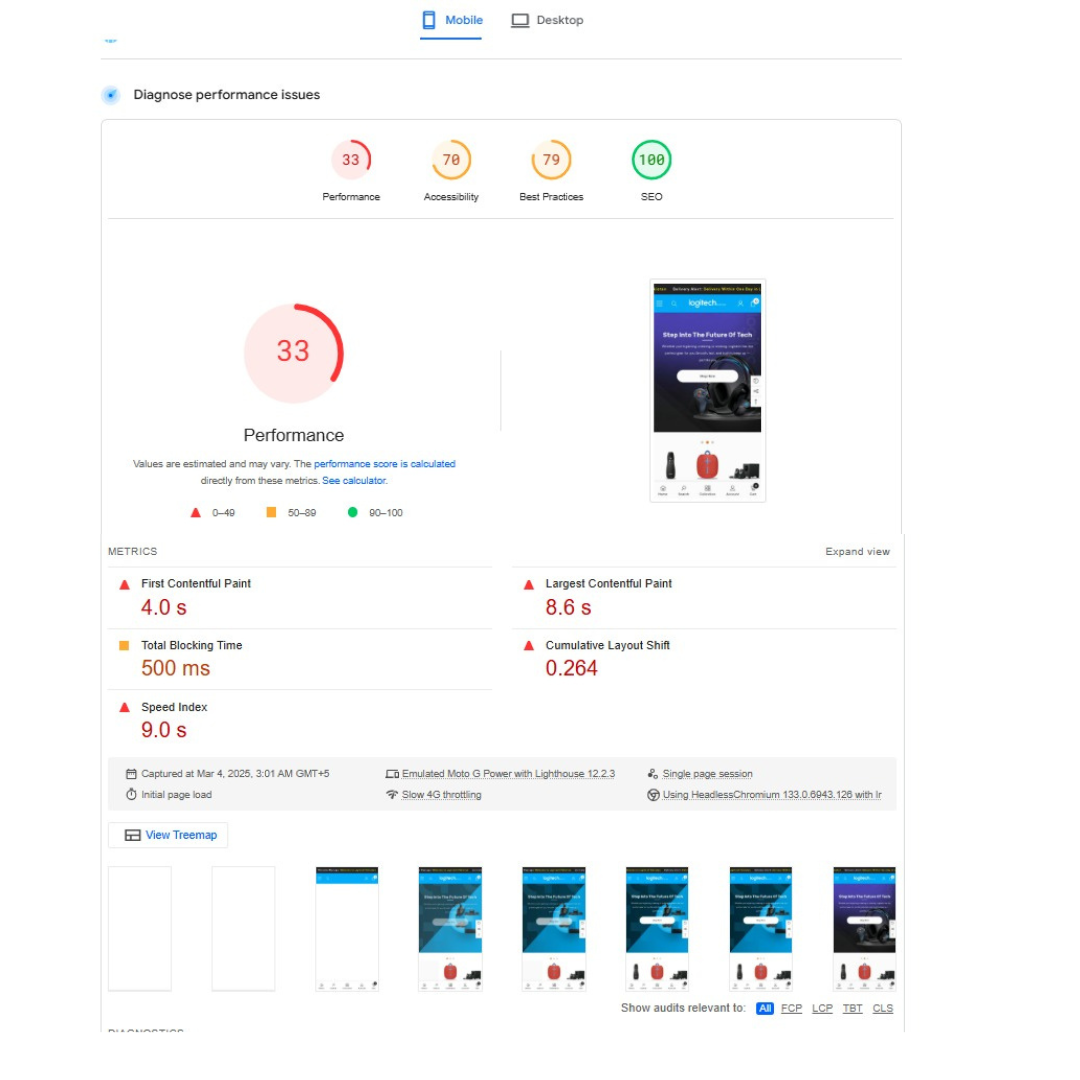Filter audits by CLS

coord(882,1008)
